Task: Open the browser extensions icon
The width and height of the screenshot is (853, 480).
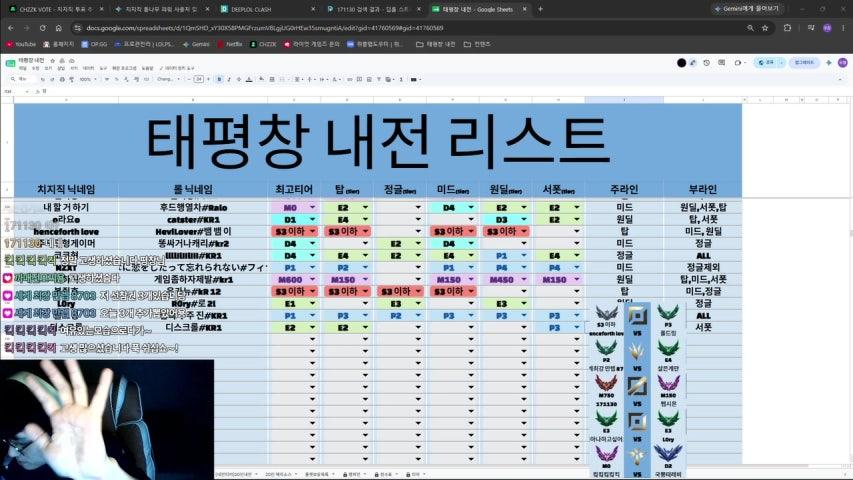Action: coord(787,28)
